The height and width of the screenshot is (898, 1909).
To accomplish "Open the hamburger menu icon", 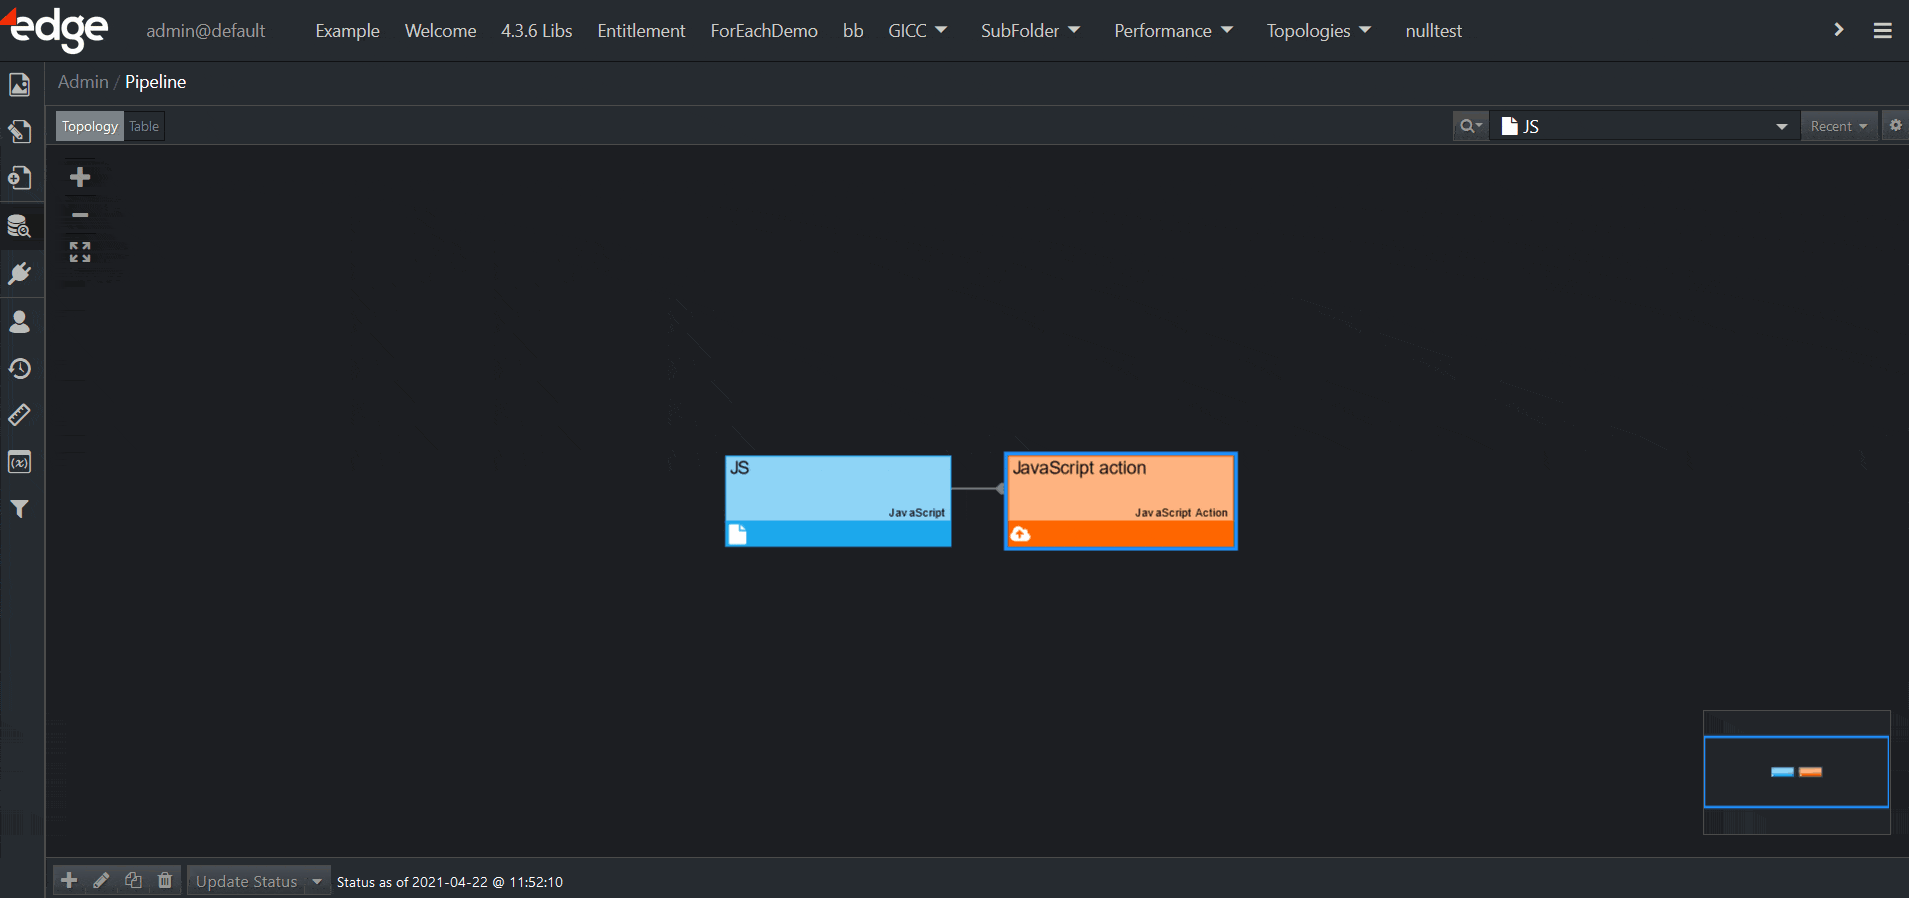I will click(x=1882, y=31).
